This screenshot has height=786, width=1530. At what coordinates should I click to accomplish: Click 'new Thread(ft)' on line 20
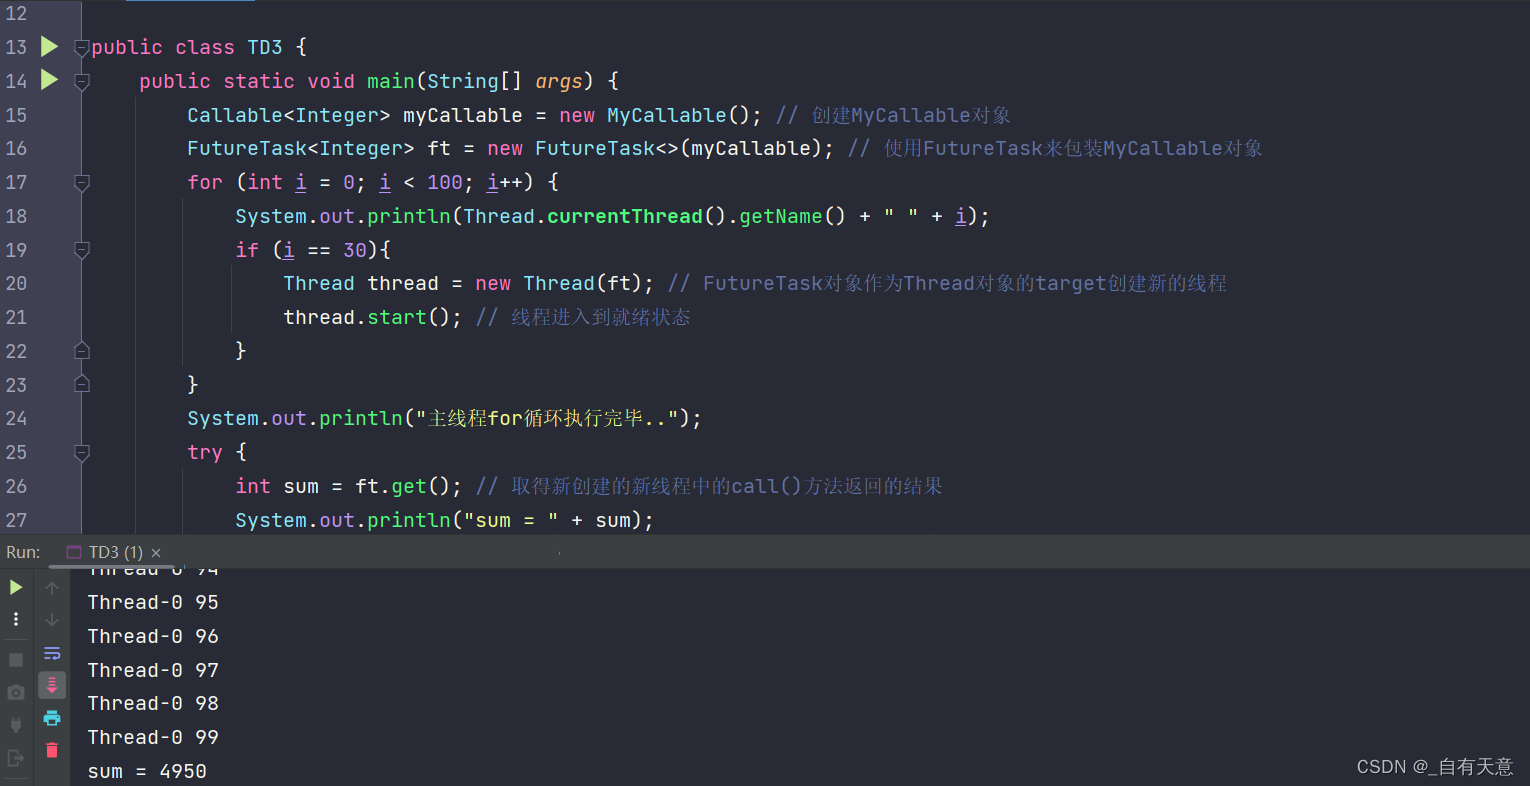558,283
